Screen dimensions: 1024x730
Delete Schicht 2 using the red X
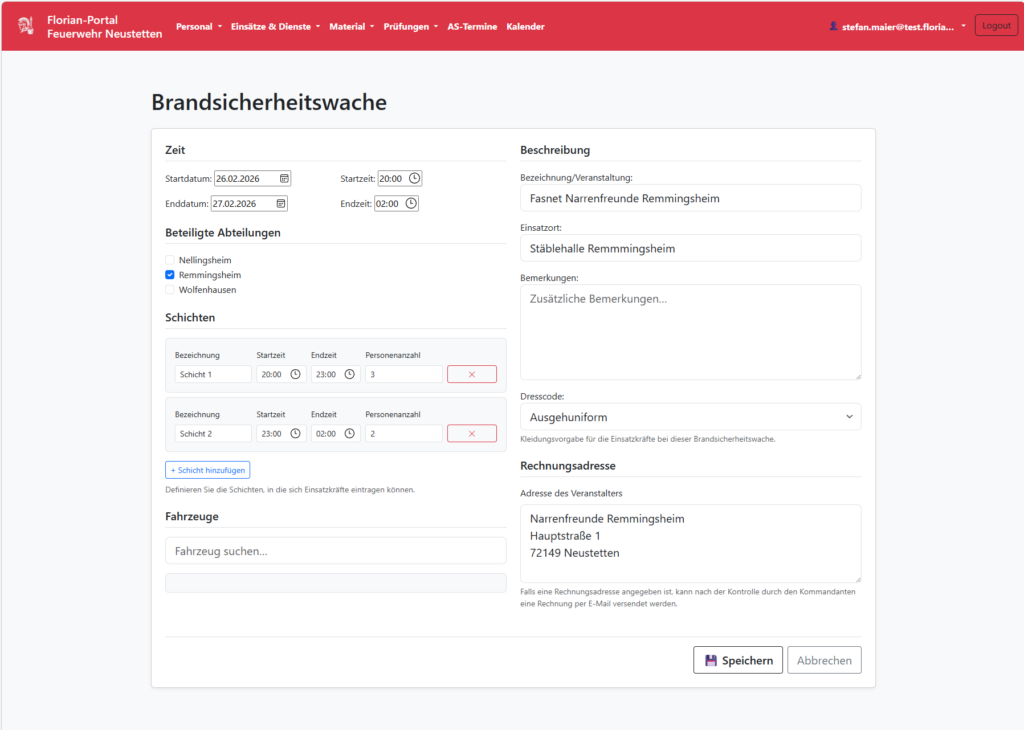(471, 434)
